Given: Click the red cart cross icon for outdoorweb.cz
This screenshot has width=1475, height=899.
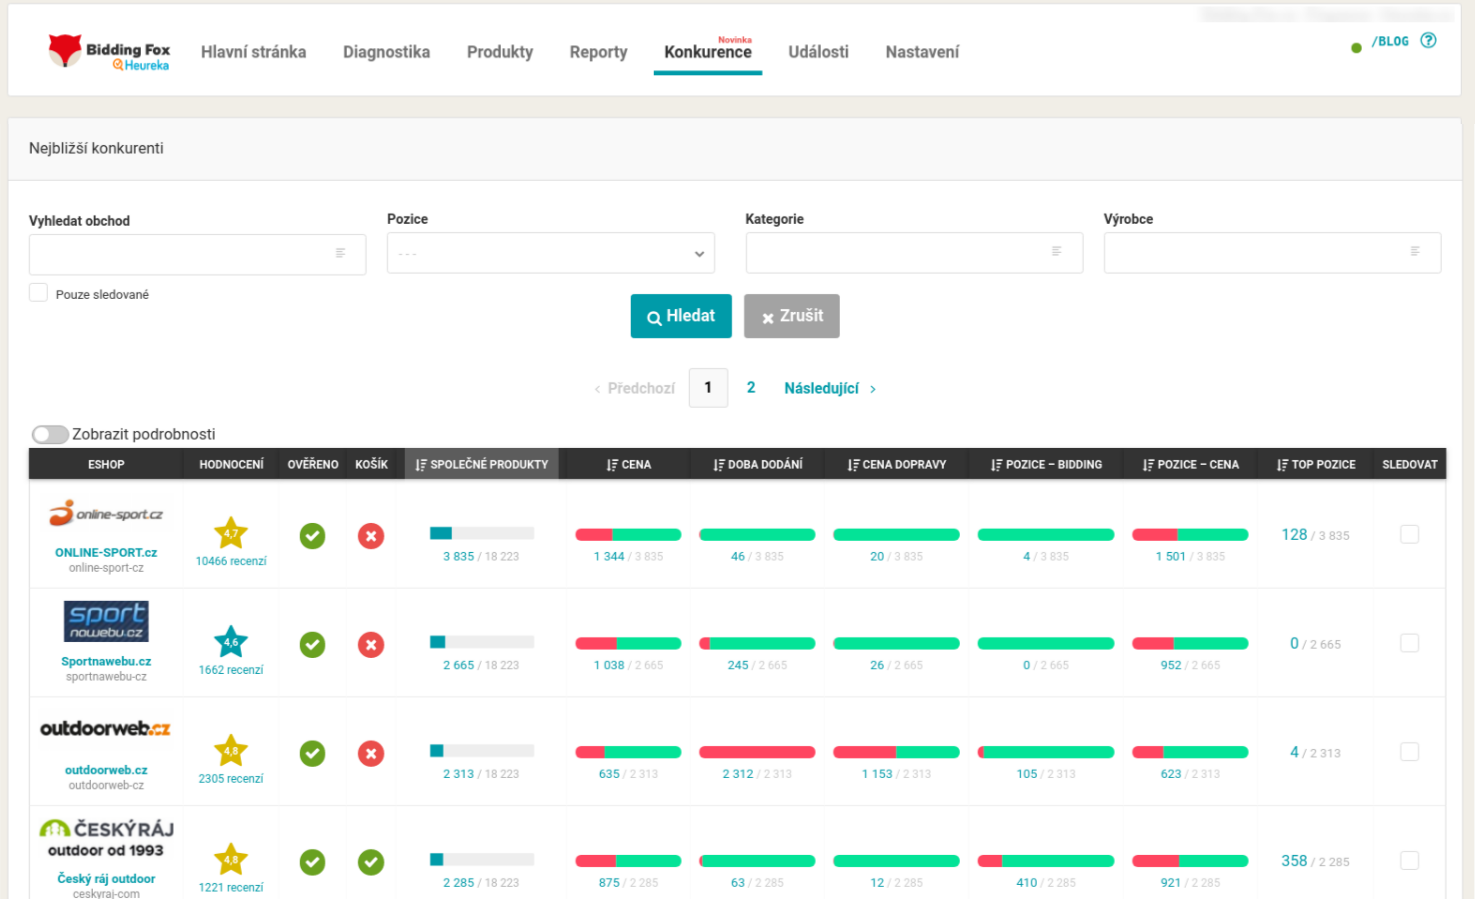Looking at the screenshot, I should [371, 754].
